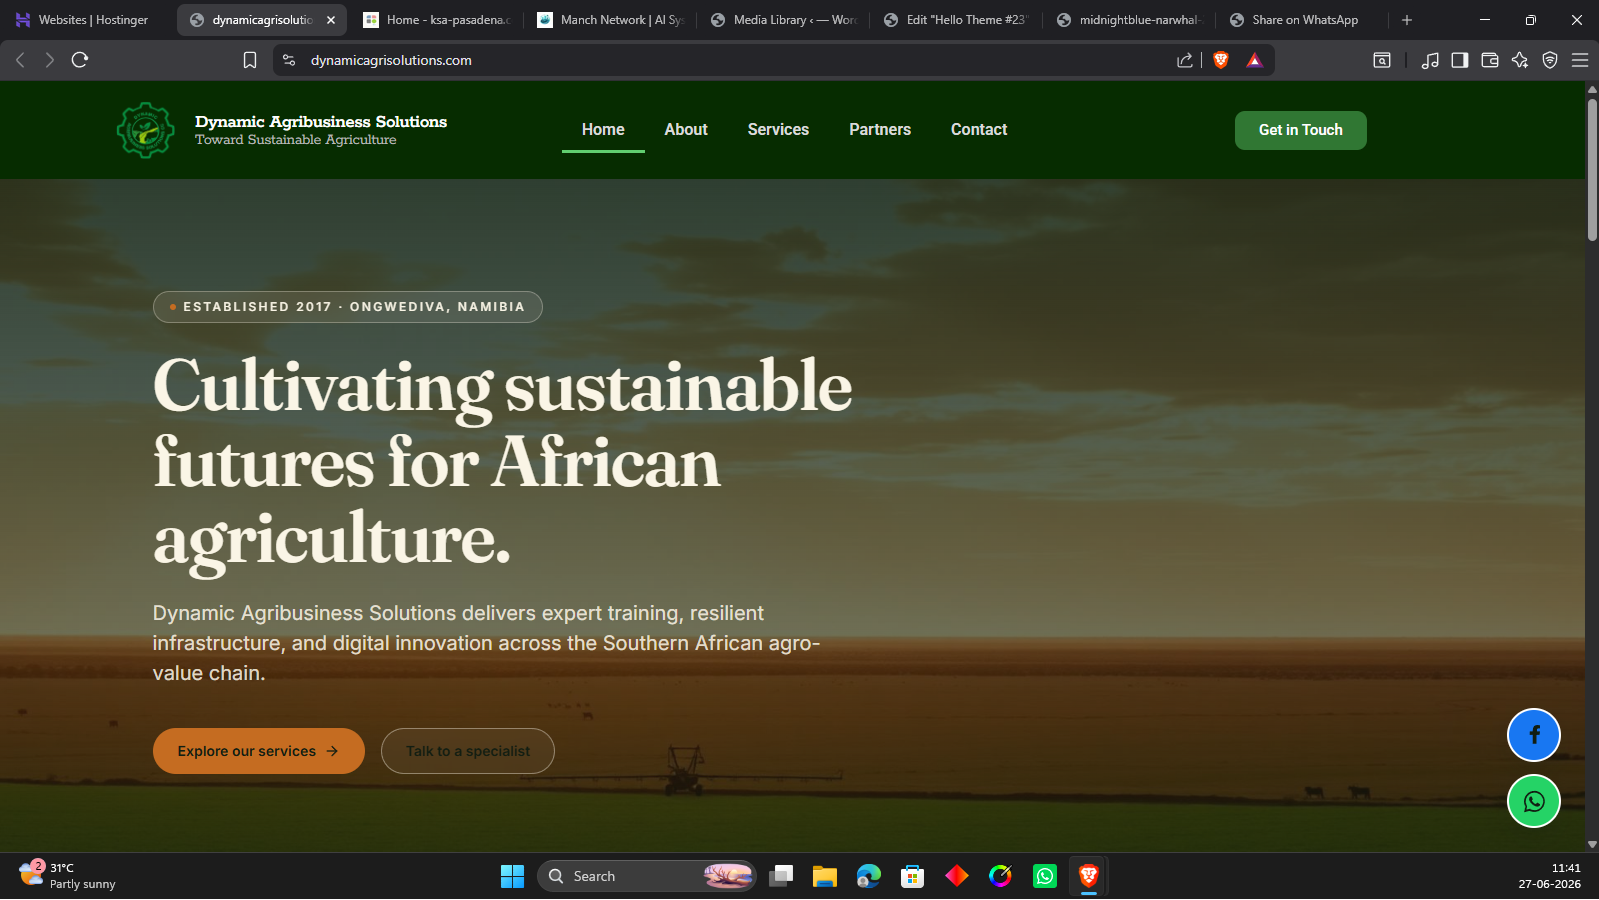Switch to the Edit Hello Theme #23 tab
The image size is (1599, 900).
[957, 20]
